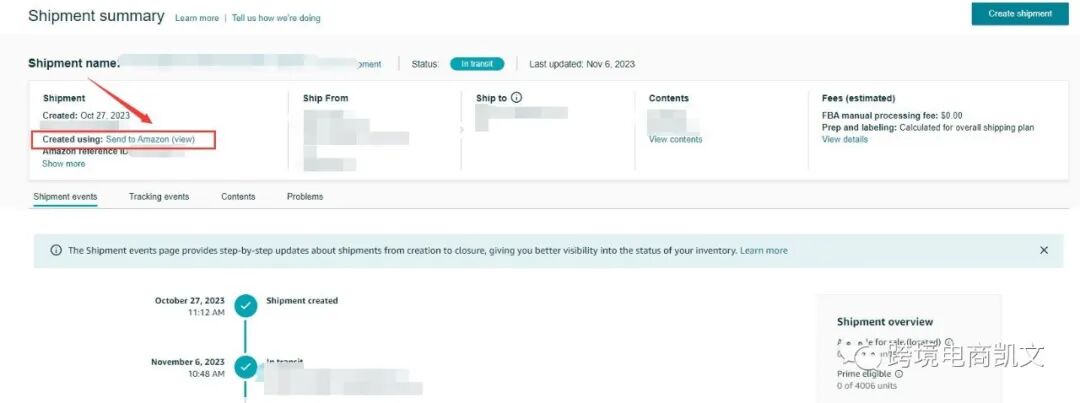
Task: Select the 0 of 4006 units text
Action: tap(867, 386)
